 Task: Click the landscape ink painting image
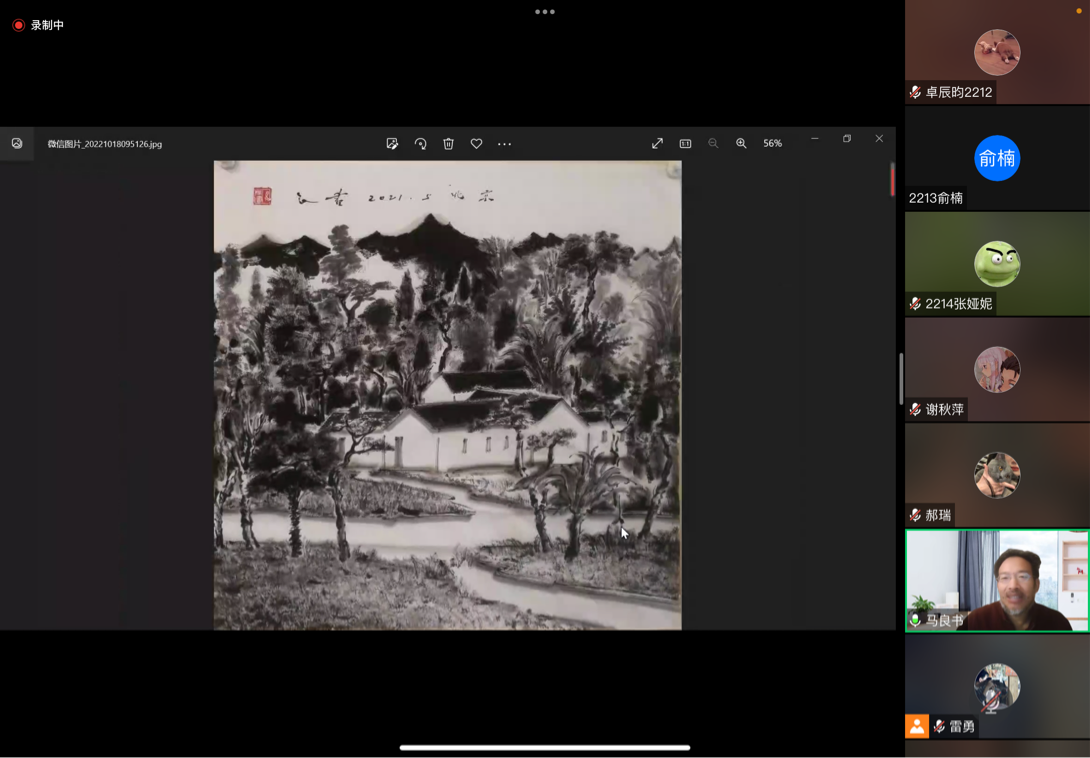[x=447, y=395]
